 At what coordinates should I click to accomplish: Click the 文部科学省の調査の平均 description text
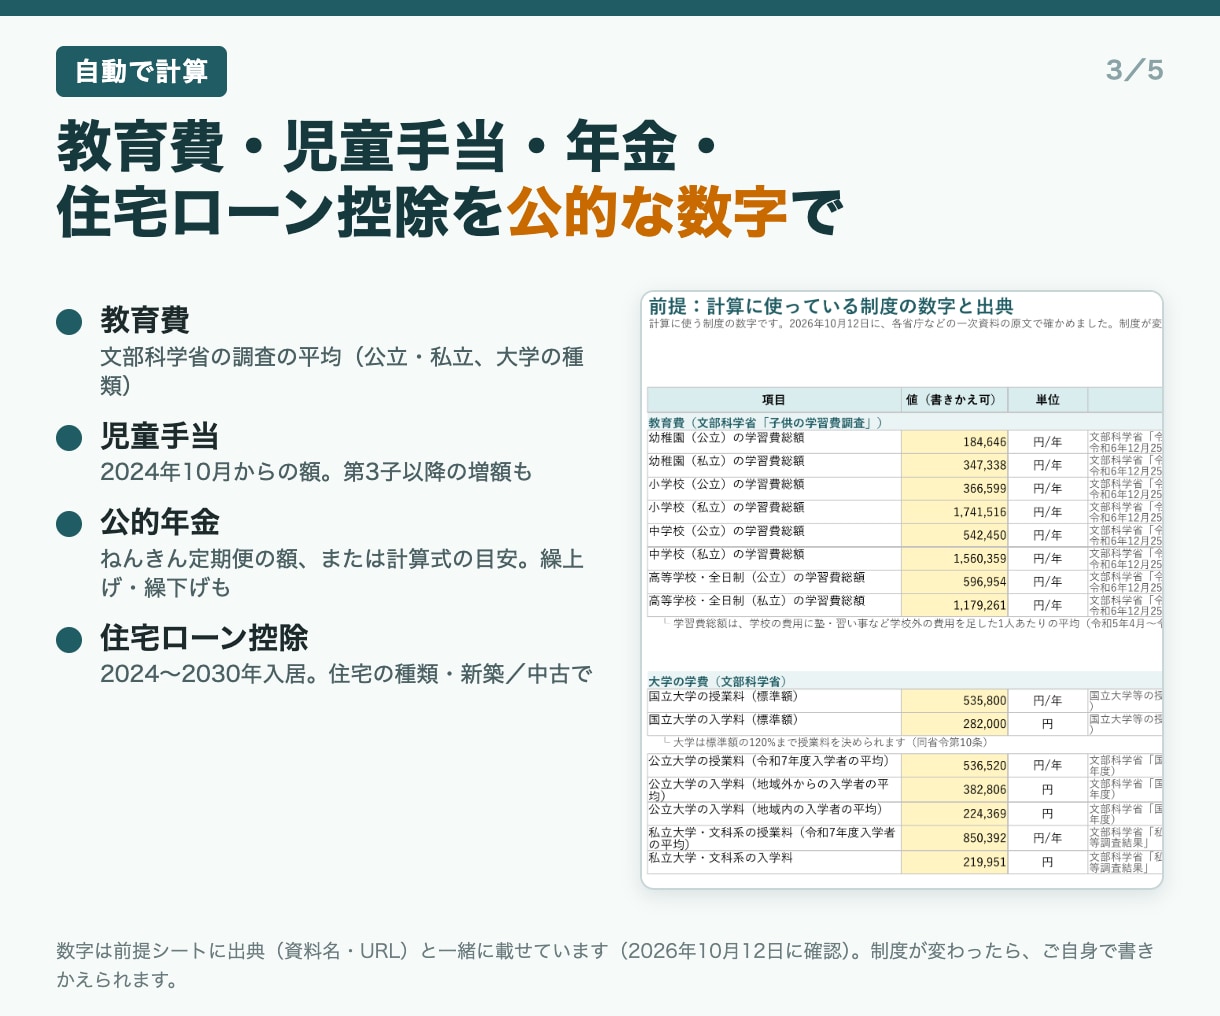pyautogui.click(x=342, y=371)
